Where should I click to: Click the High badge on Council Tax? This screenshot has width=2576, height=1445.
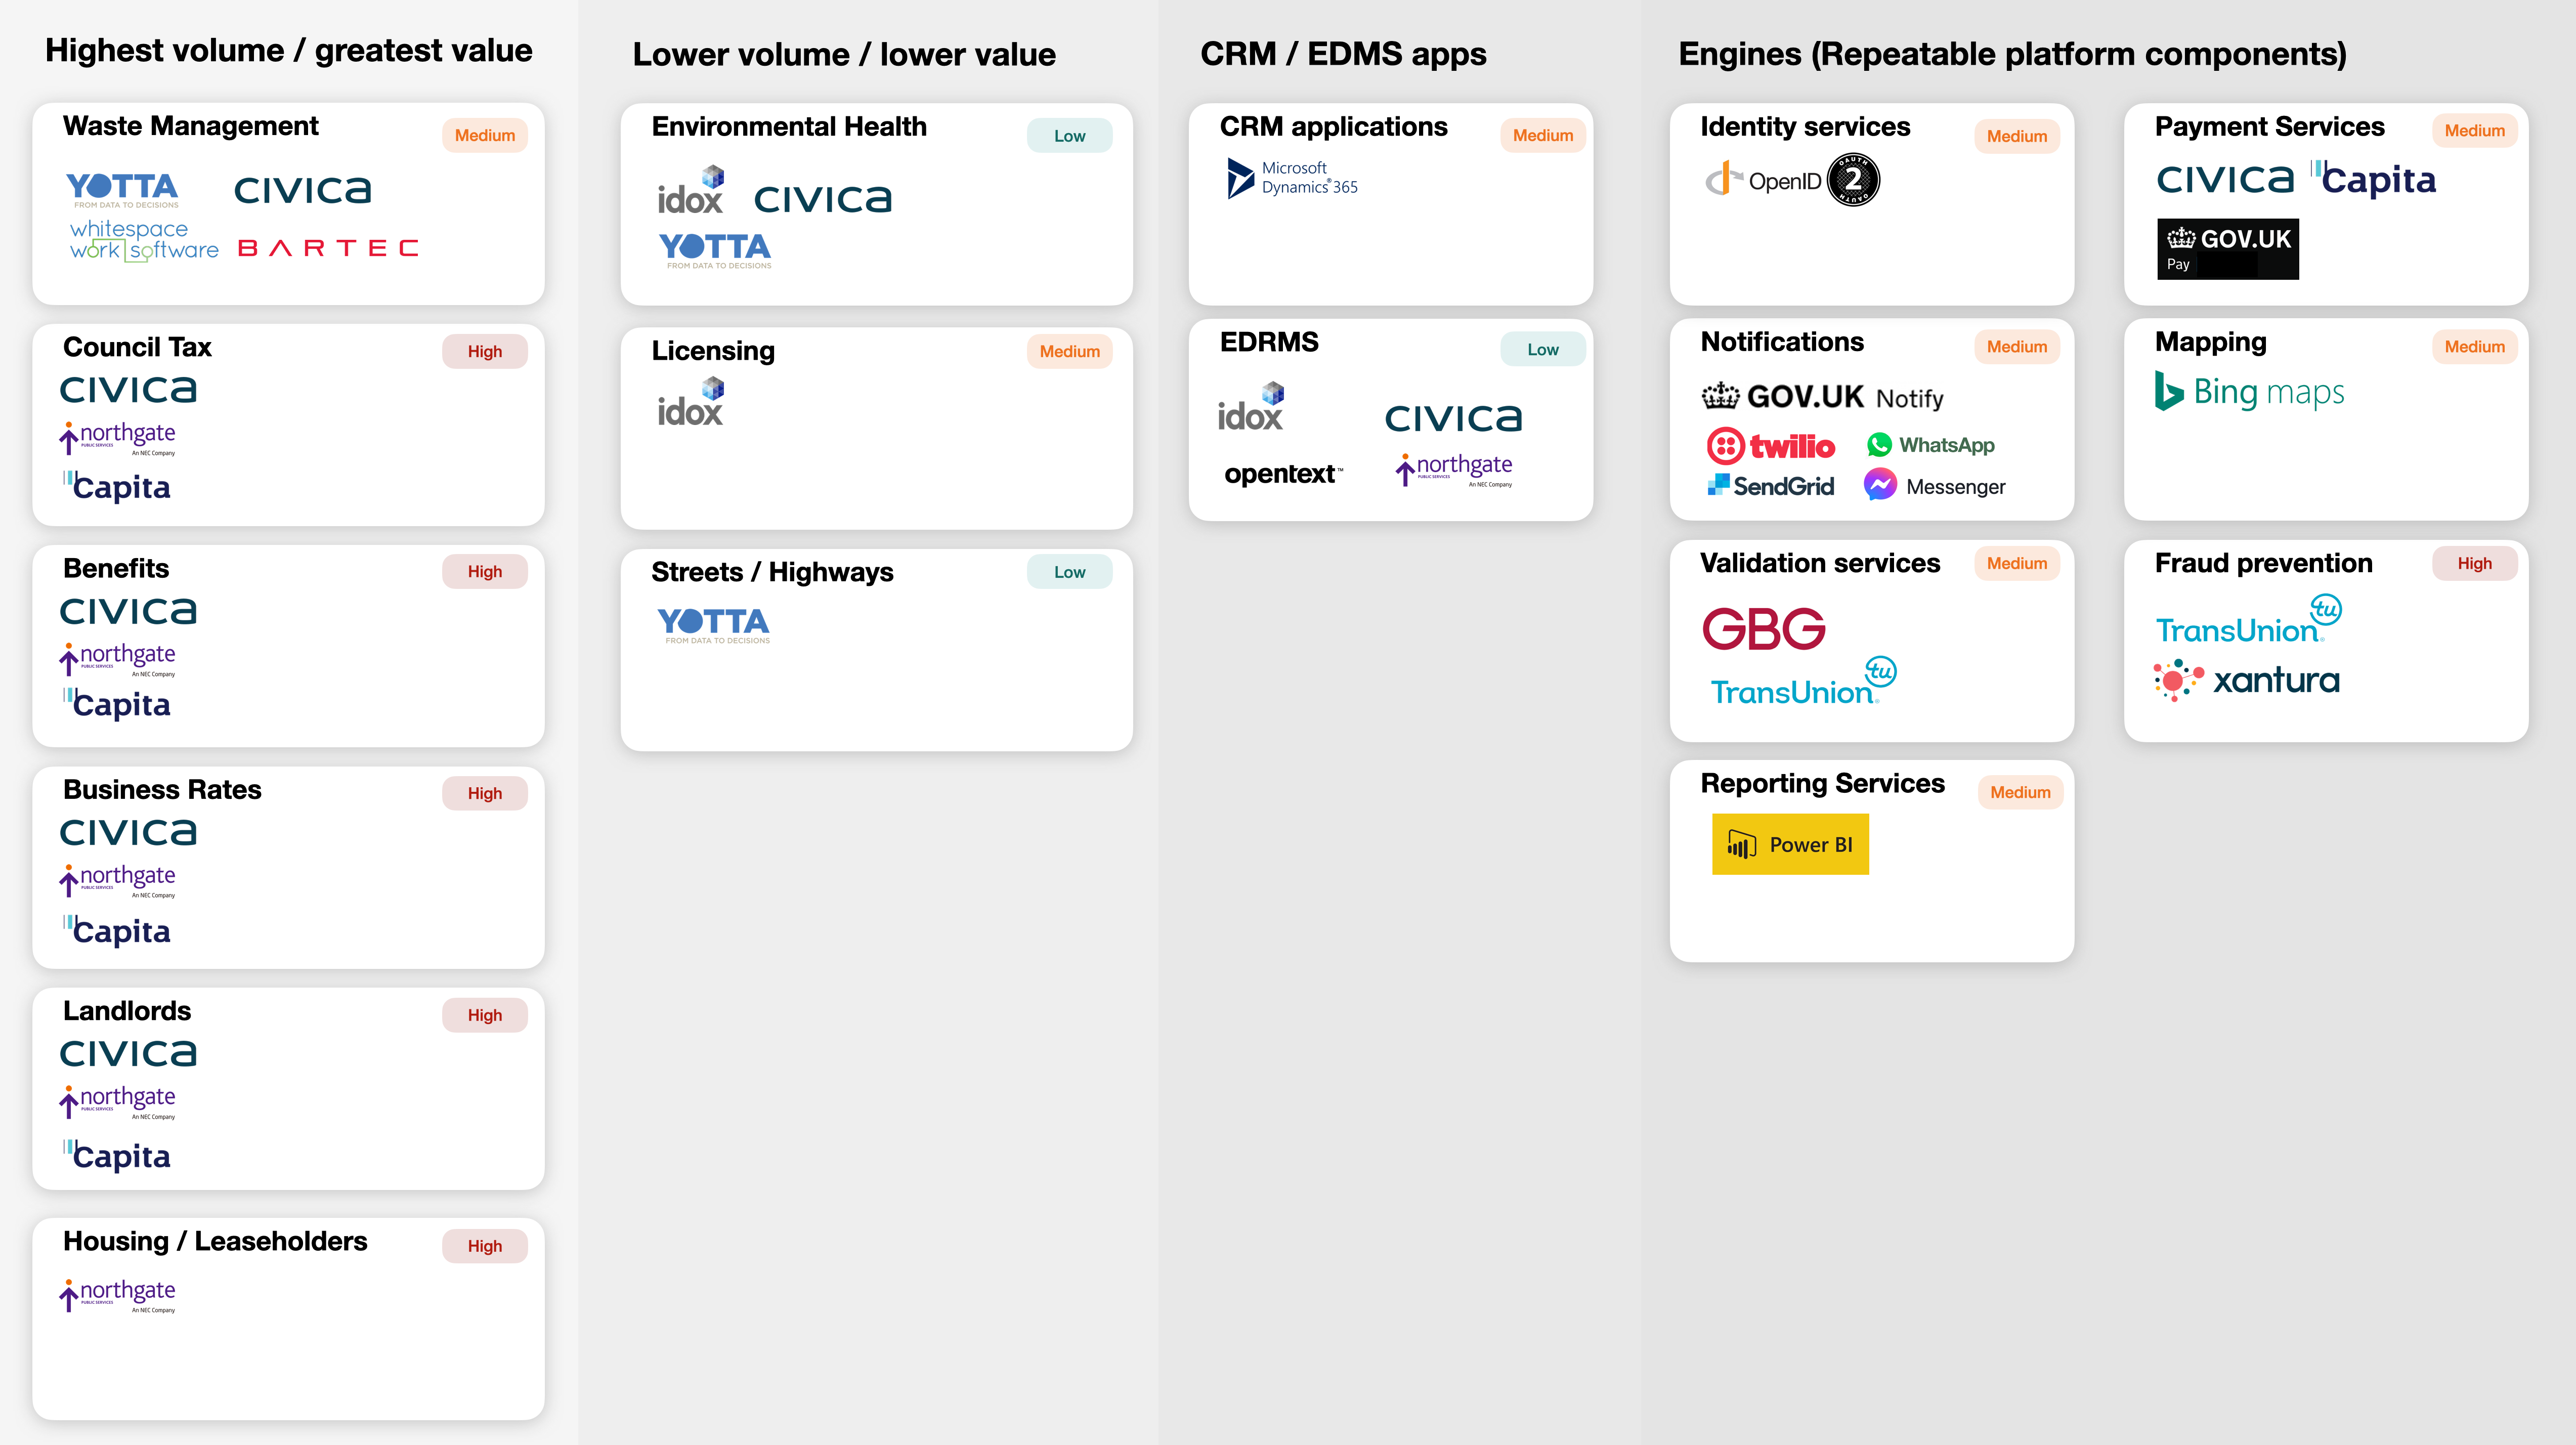pyautogui.click(x=485, y=351)
